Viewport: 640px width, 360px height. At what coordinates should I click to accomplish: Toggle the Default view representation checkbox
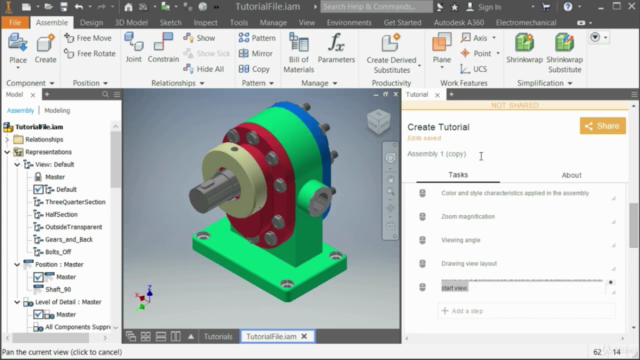tap(38, 189)
